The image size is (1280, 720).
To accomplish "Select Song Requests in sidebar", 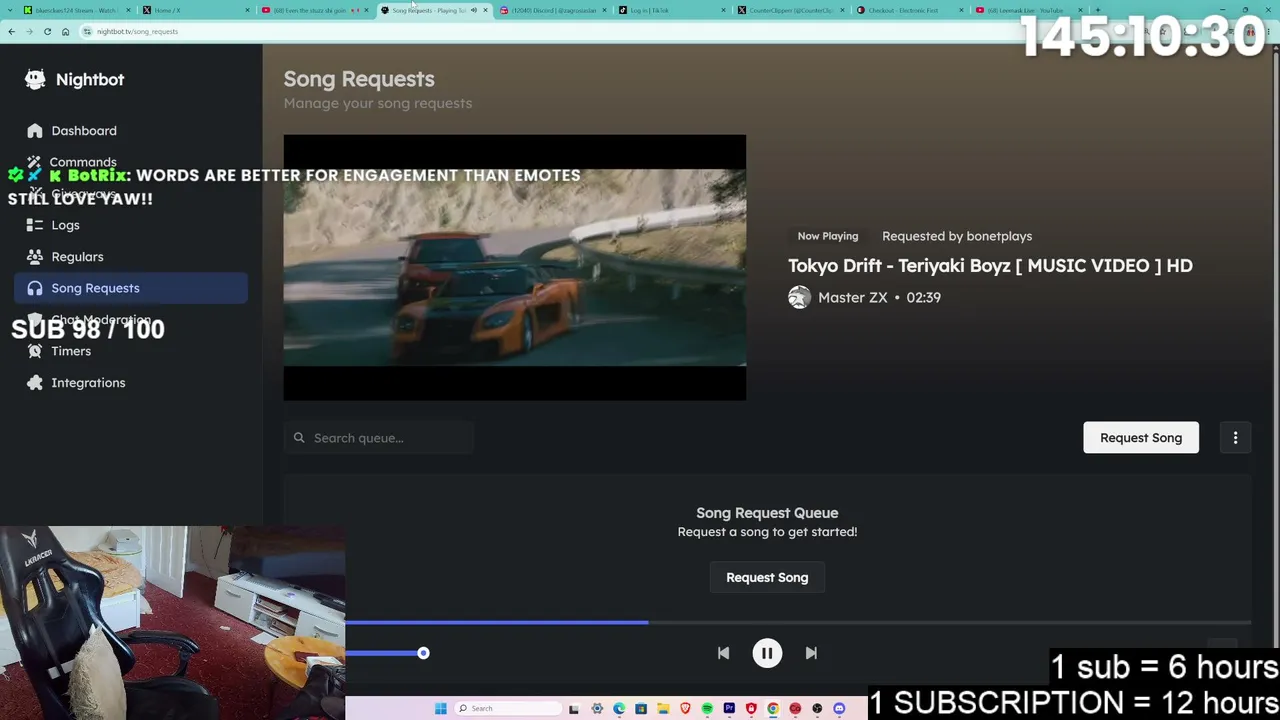I will coord(130,288).
